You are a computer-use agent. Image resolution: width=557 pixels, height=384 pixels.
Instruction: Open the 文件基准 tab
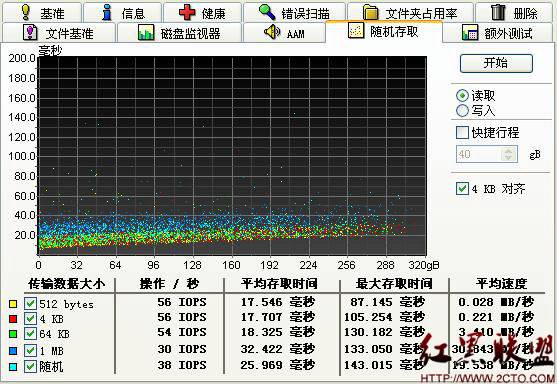pos(59,33)
